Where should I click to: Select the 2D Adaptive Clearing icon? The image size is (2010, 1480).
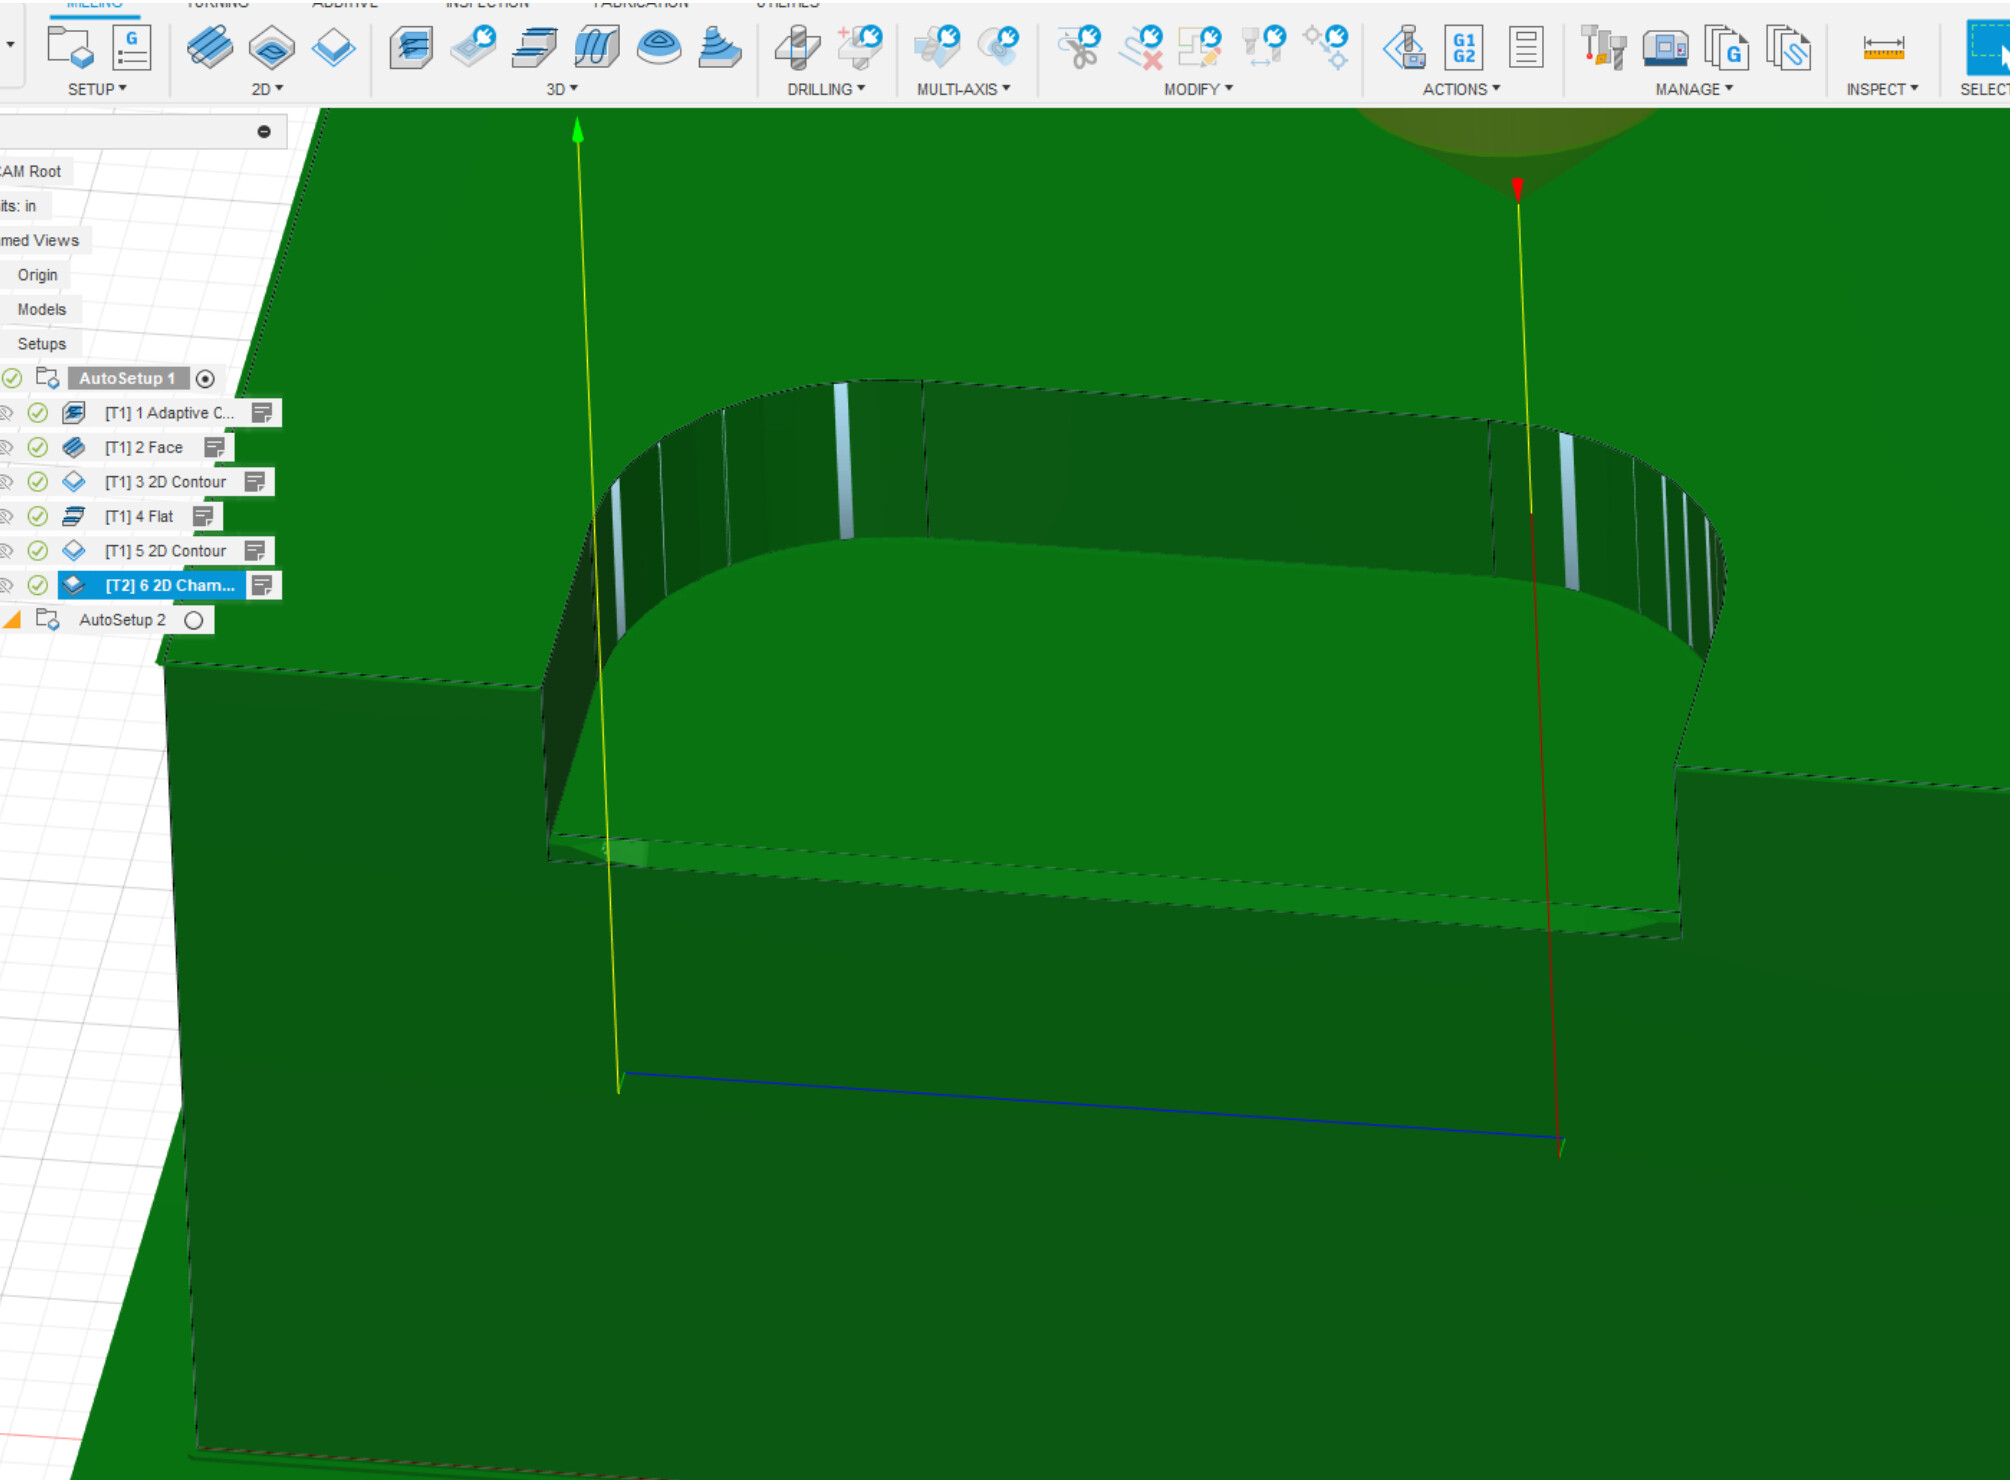[x=209, y=47]
